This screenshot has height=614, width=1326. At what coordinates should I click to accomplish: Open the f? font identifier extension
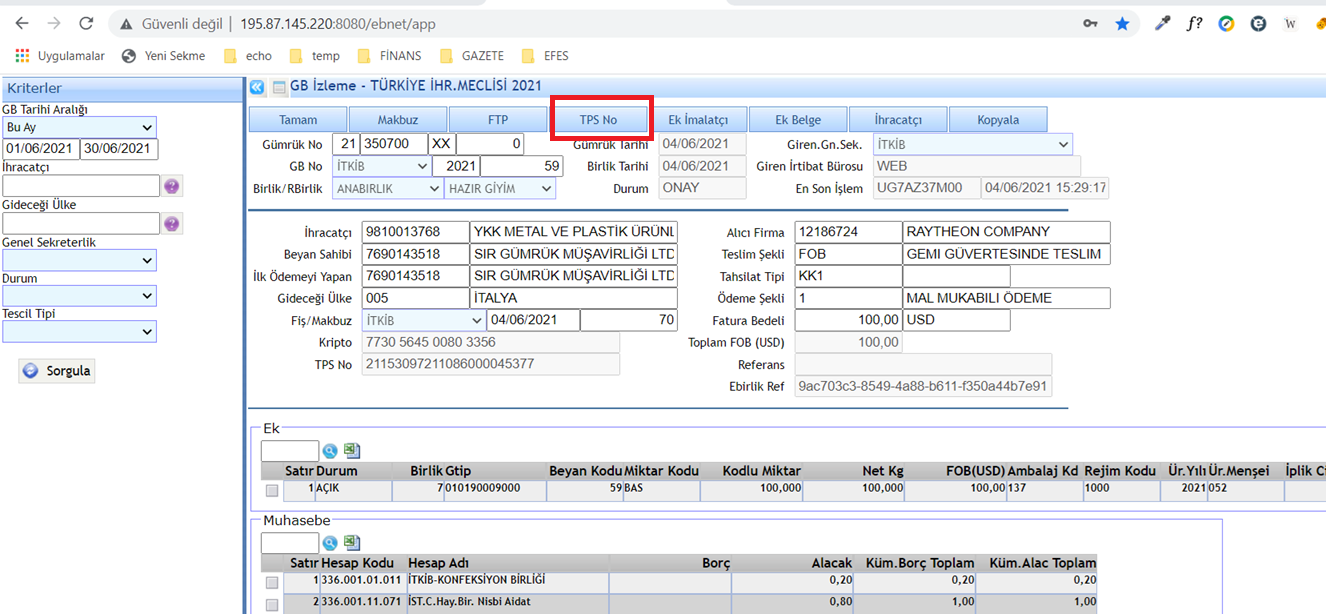coord(1194,23)
